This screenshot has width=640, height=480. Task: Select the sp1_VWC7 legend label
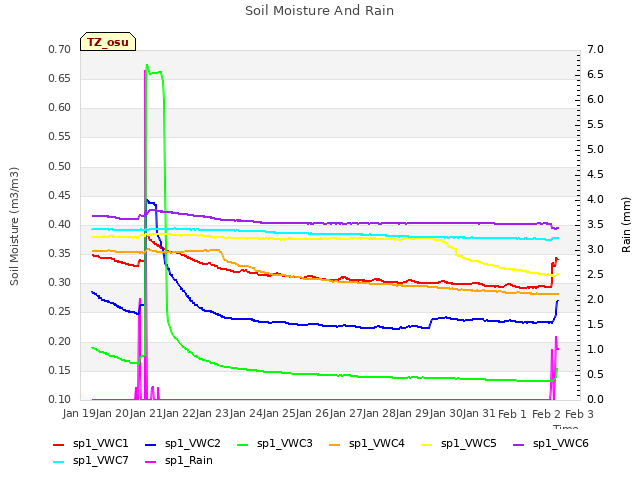100,461
